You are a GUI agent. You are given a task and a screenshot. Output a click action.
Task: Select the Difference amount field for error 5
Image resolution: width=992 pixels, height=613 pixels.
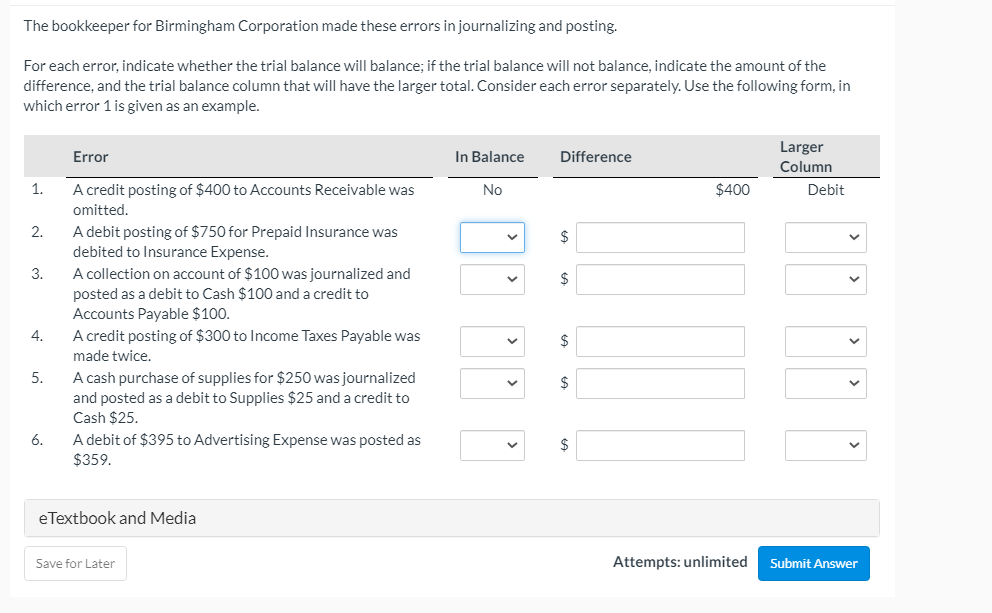click(x=660, y=383)
